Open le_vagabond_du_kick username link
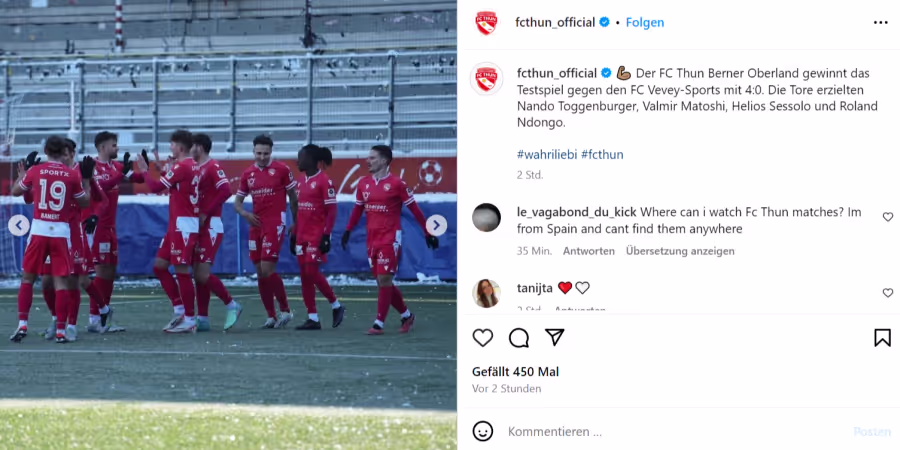 pos(576,212)
